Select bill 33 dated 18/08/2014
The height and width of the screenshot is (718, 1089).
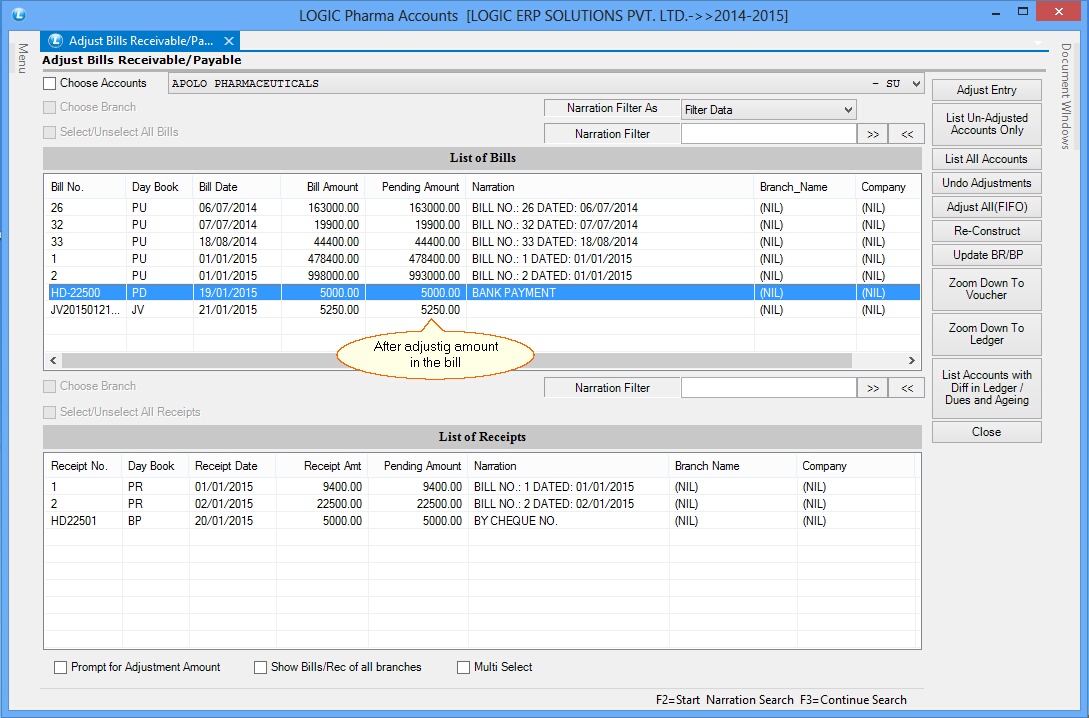tap(483, 242)
